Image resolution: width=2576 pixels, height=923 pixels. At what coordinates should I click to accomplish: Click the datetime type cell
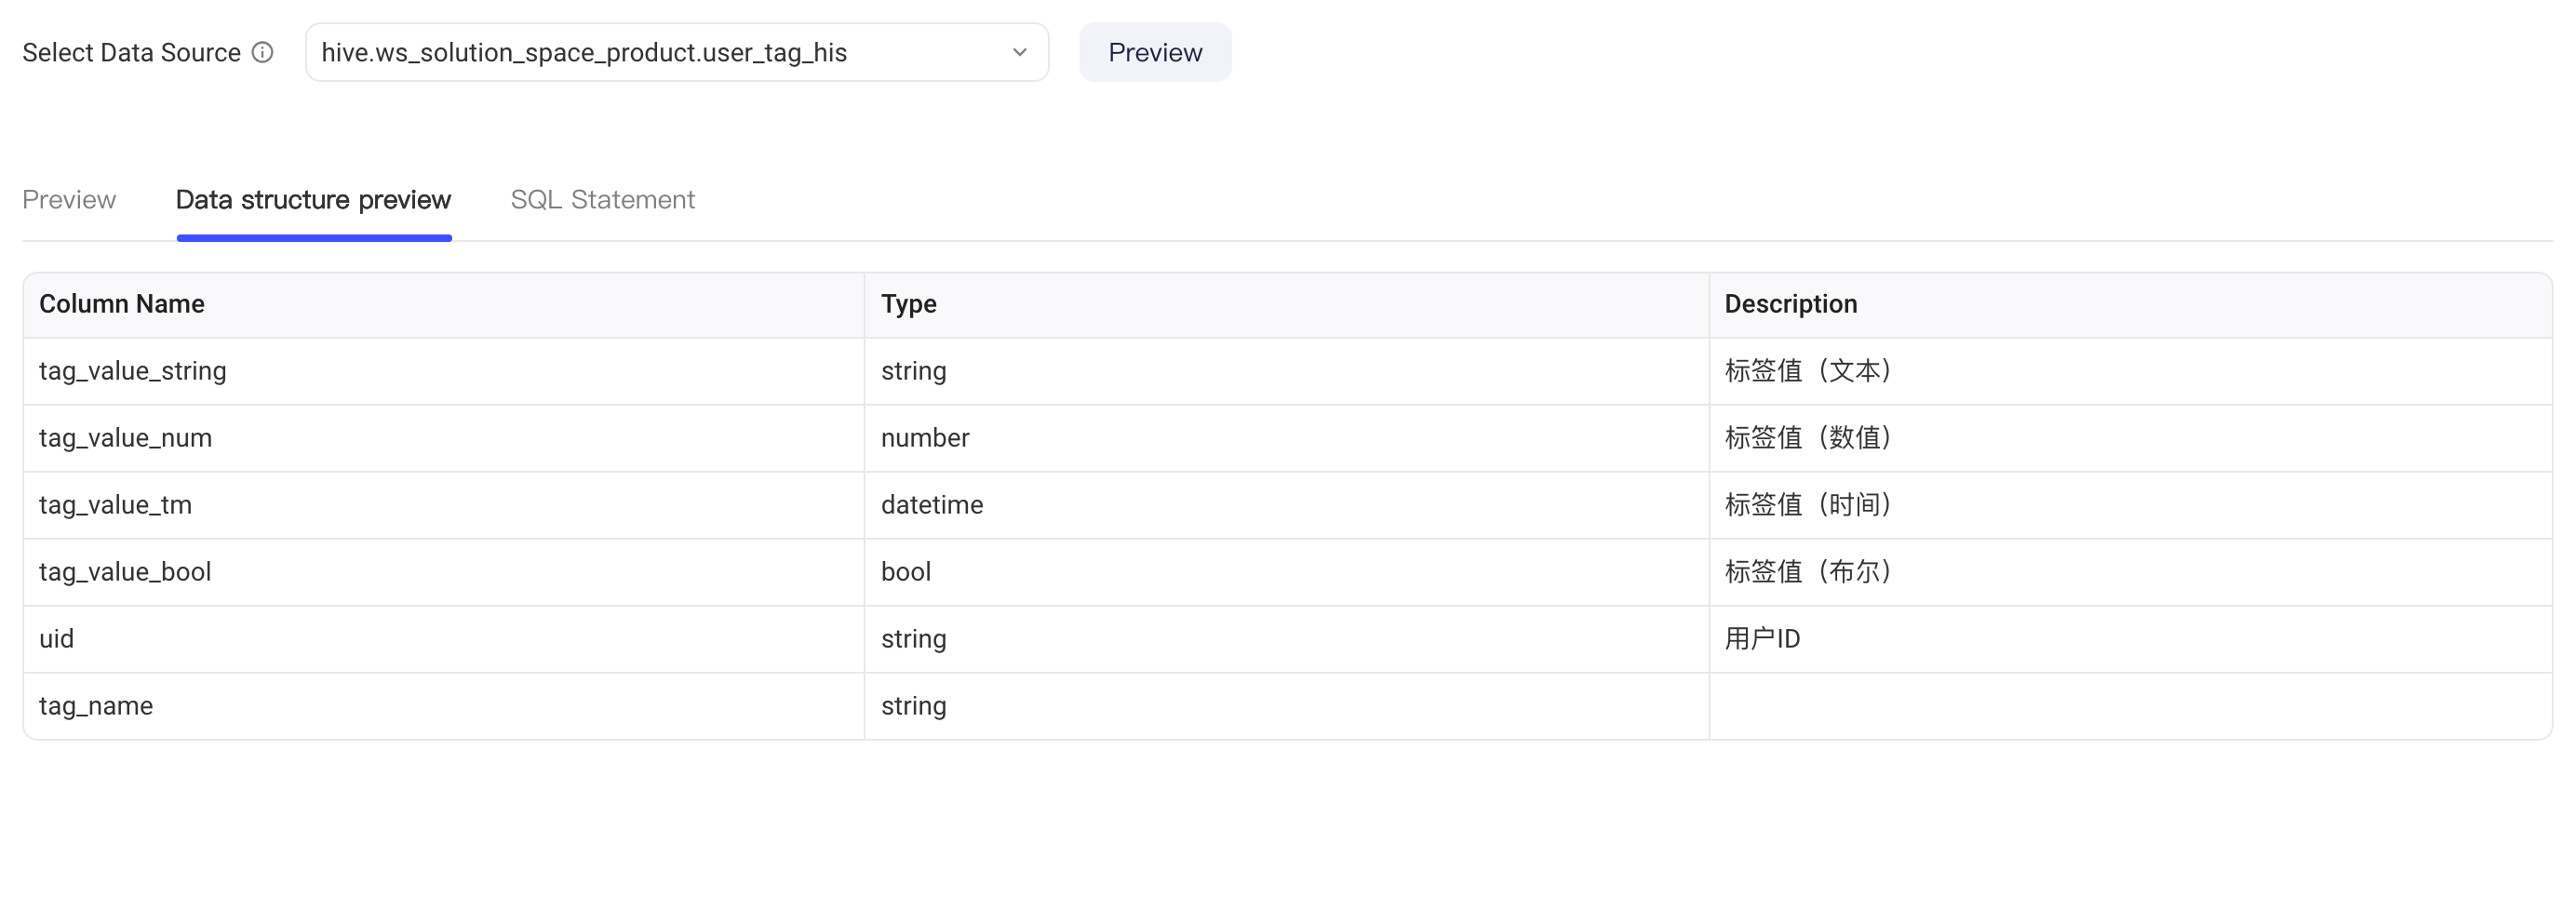(x=1287, y=505)
